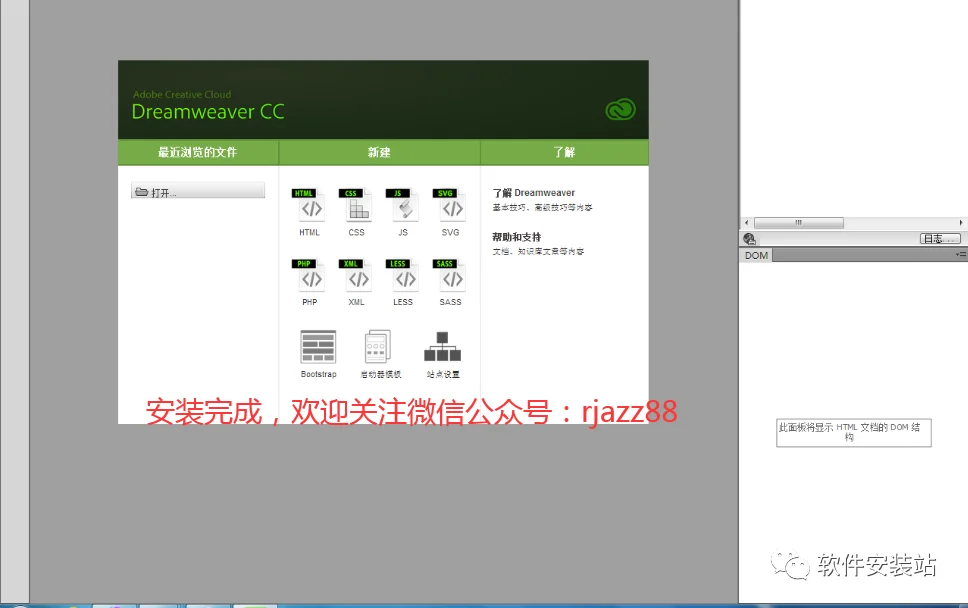Open the 启动器模板 starter templates
Viewport: 968px width, 608px height.
380,354
